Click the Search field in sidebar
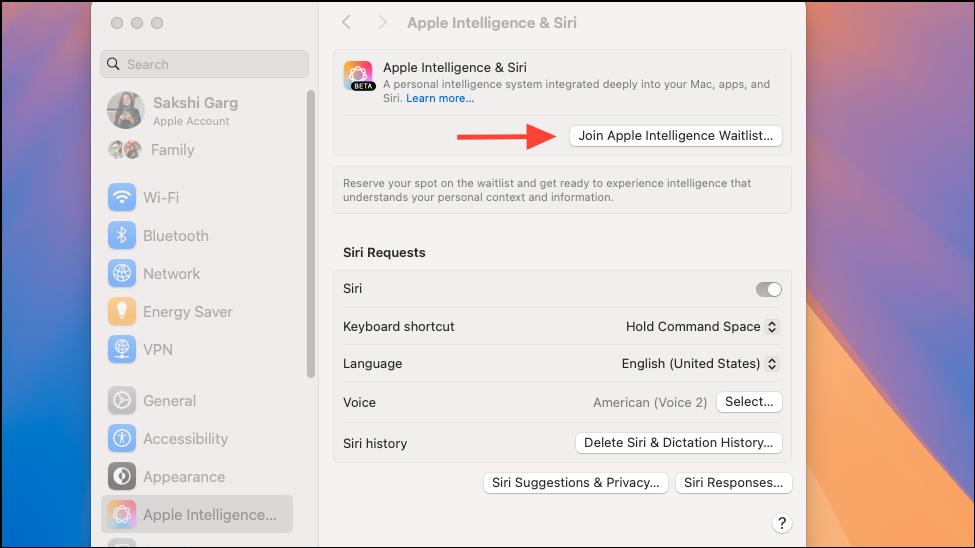 pos(204,64)
